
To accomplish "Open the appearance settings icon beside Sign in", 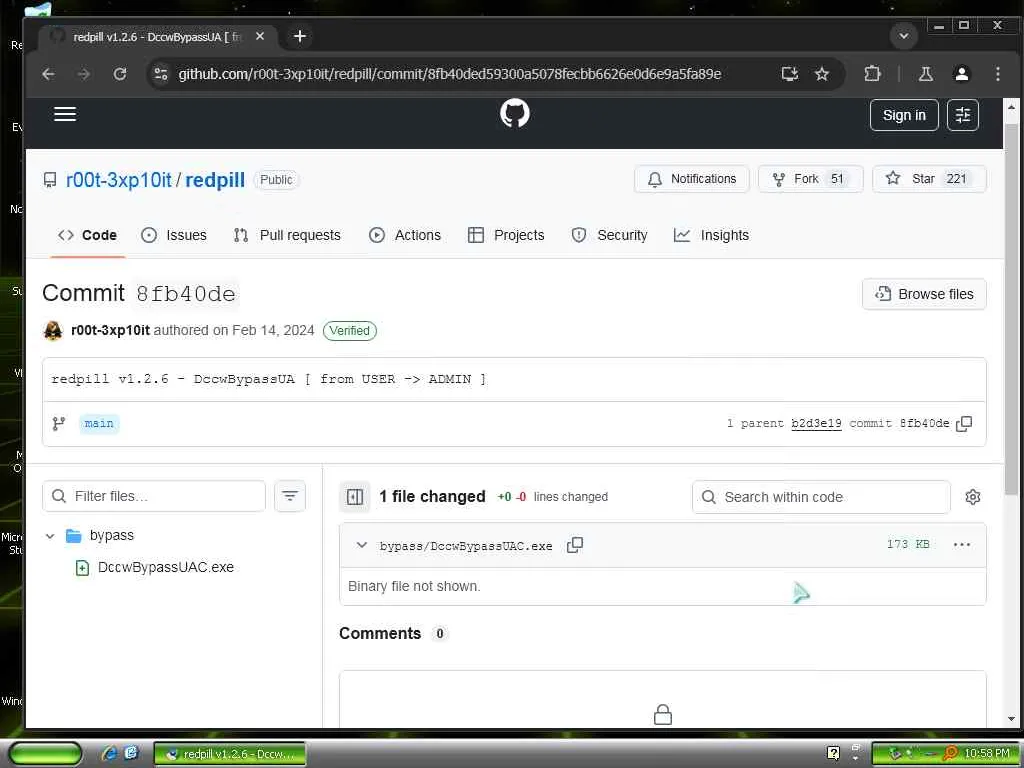I will [x=963, y=116].
